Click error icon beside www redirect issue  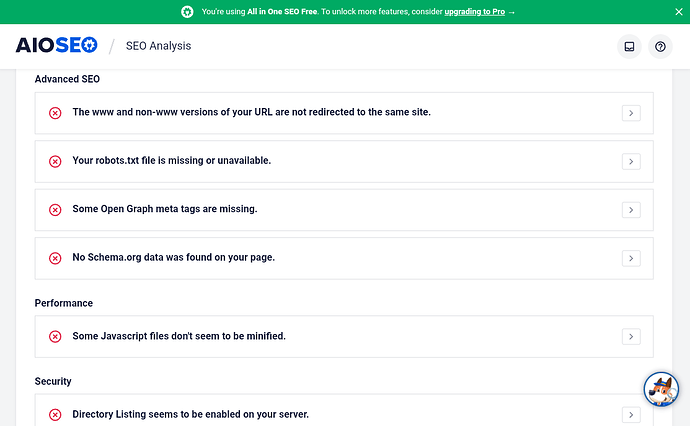pyautogui.click(x=55, y=113)
